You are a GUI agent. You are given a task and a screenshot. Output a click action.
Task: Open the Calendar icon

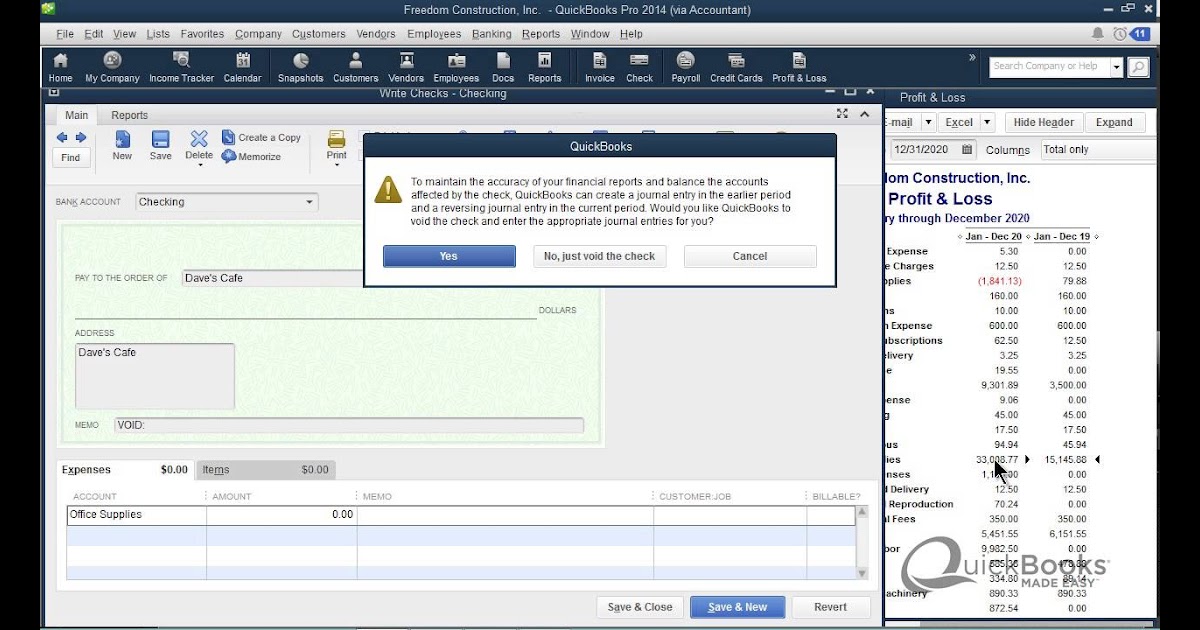(x=242, y=67)
